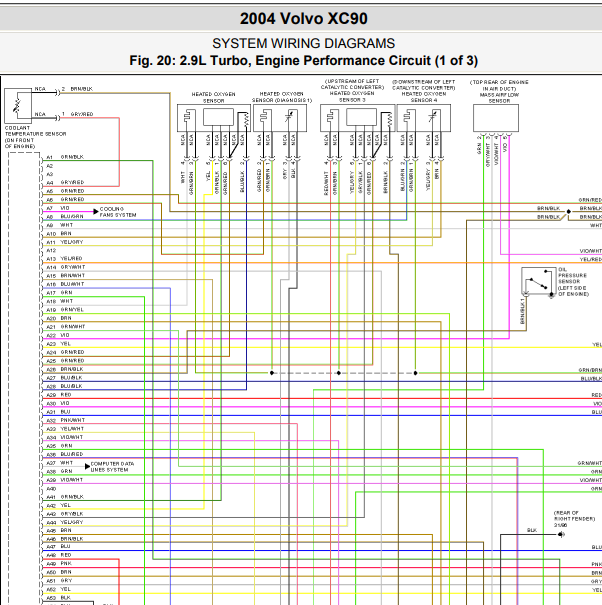Click pin A49 PNK label

(59, 563)
